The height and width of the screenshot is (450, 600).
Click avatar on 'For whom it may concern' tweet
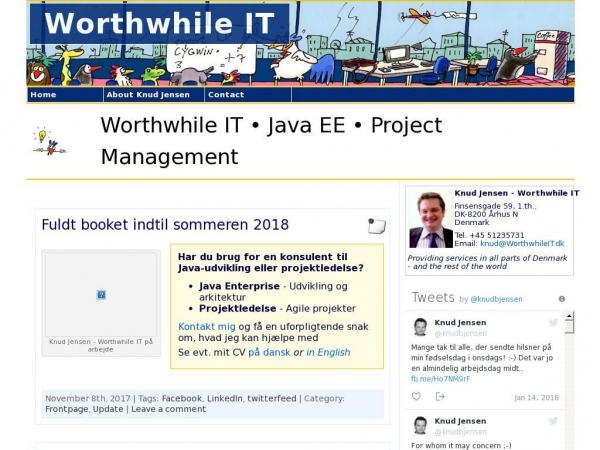coord(420,425)
